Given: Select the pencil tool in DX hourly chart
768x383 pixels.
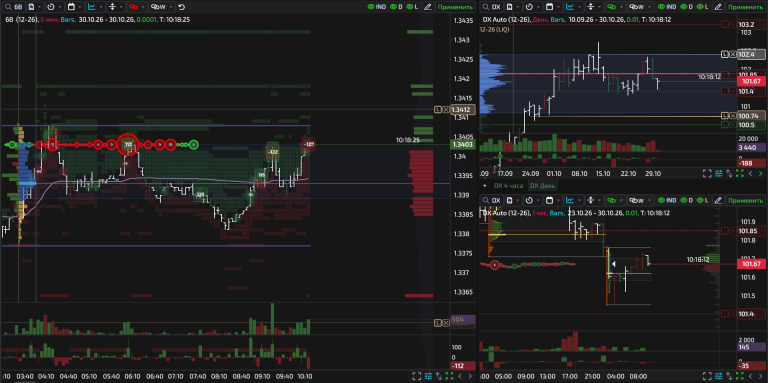Looking at the screenshot, I should click(718, 200).
